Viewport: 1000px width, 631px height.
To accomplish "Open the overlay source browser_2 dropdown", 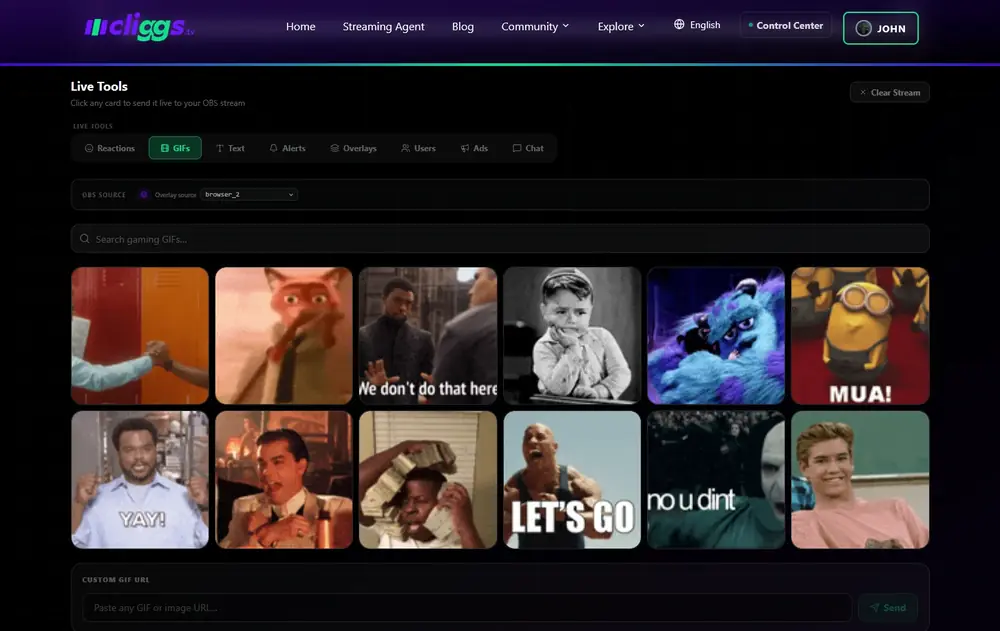I will (249, 195).
